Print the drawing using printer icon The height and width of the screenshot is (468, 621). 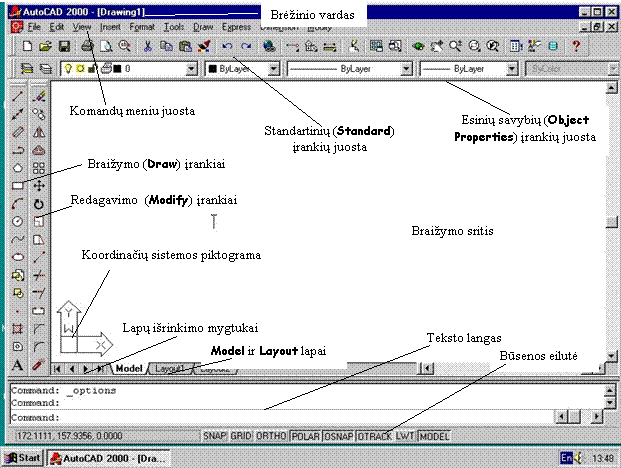coord(87,47)
